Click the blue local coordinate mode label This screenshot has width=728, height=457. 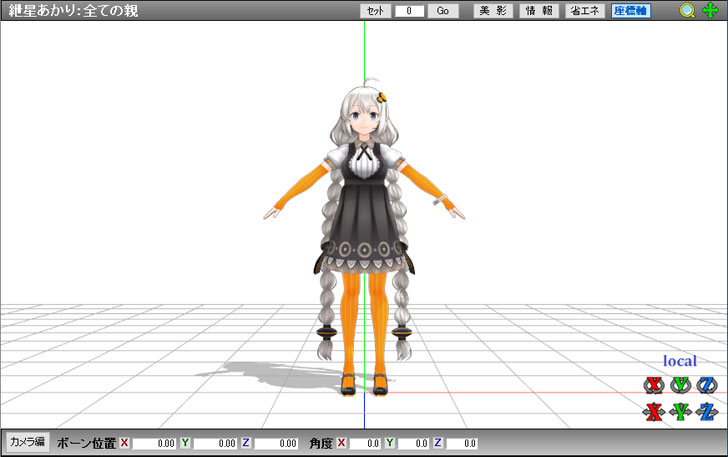[680, 361]
